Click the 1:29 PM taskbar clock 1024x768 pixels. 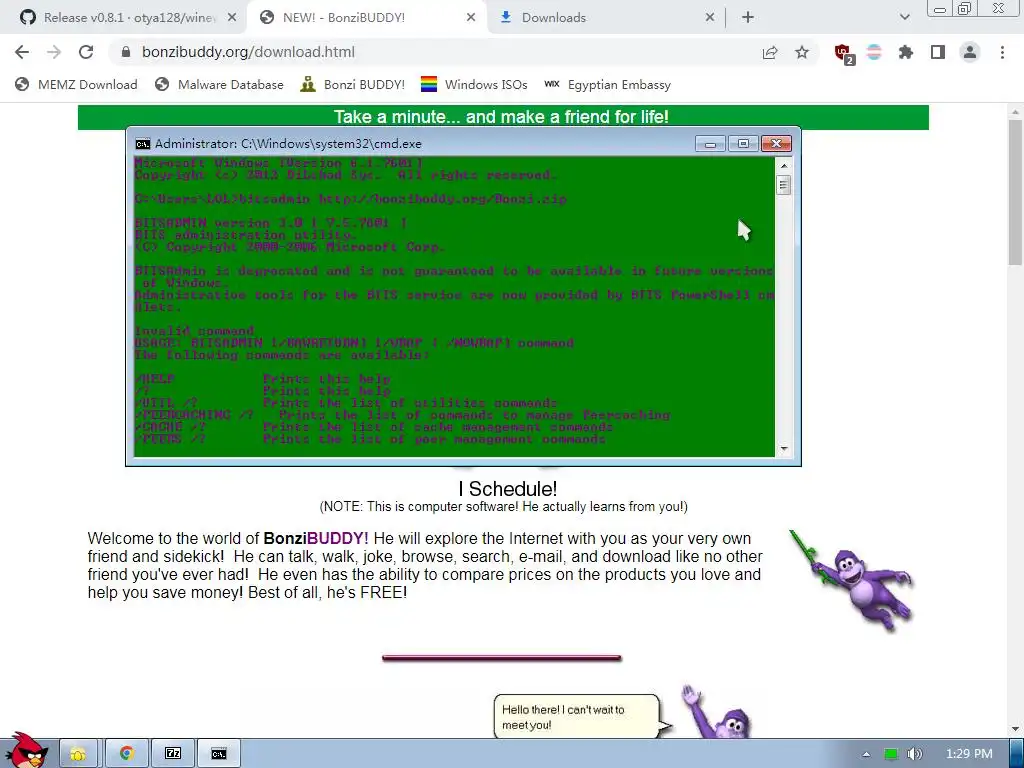click(x=969, y=754)
